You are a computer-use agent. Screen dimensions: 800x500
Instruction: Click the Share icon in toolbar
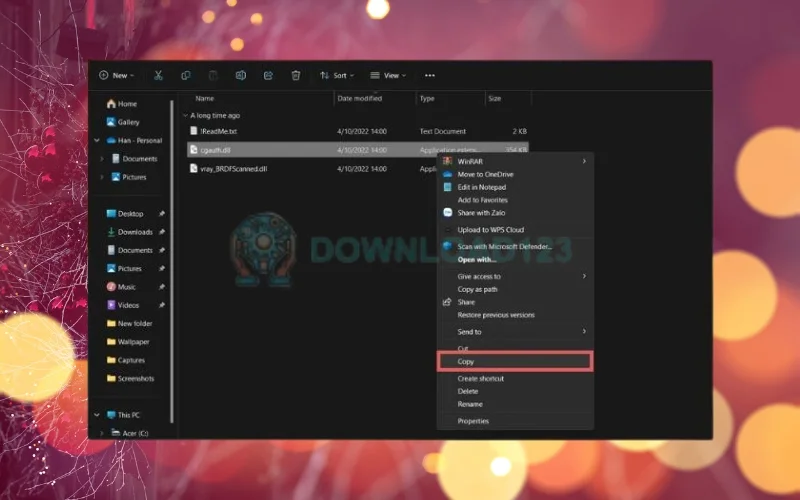click(x=268, y=76)
